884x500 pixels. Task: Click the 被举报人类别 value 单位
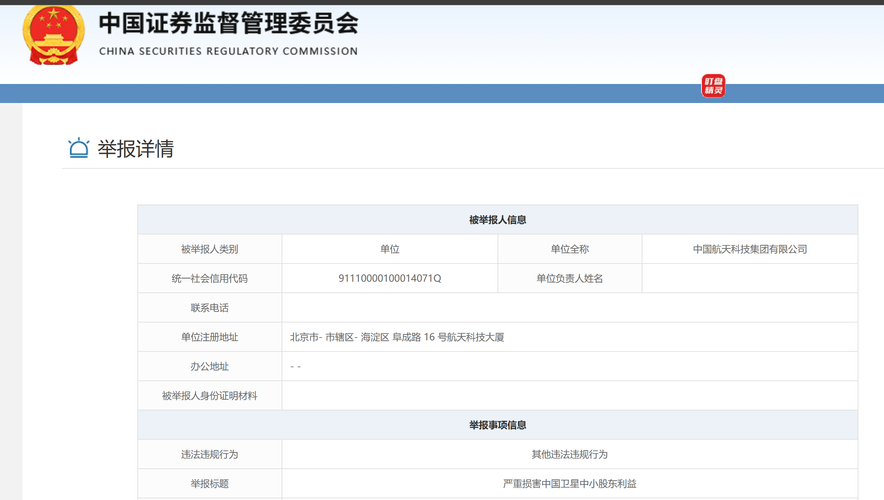point(390,249)
